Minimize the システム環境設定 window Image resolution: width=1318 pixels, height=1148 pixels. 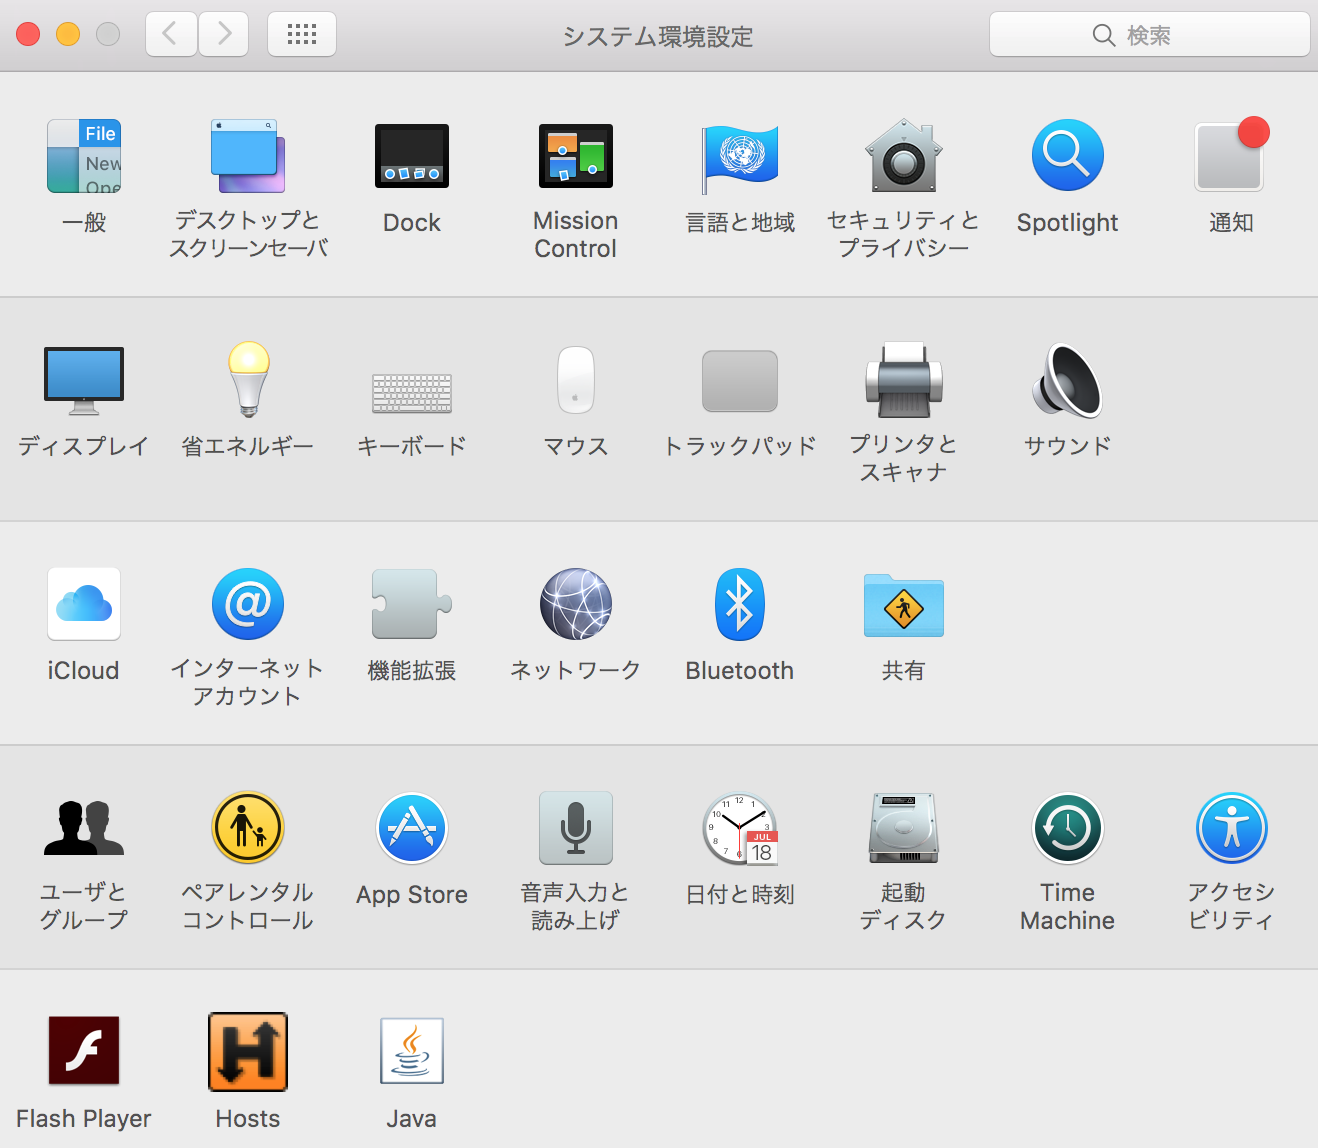tap(68, 34)
